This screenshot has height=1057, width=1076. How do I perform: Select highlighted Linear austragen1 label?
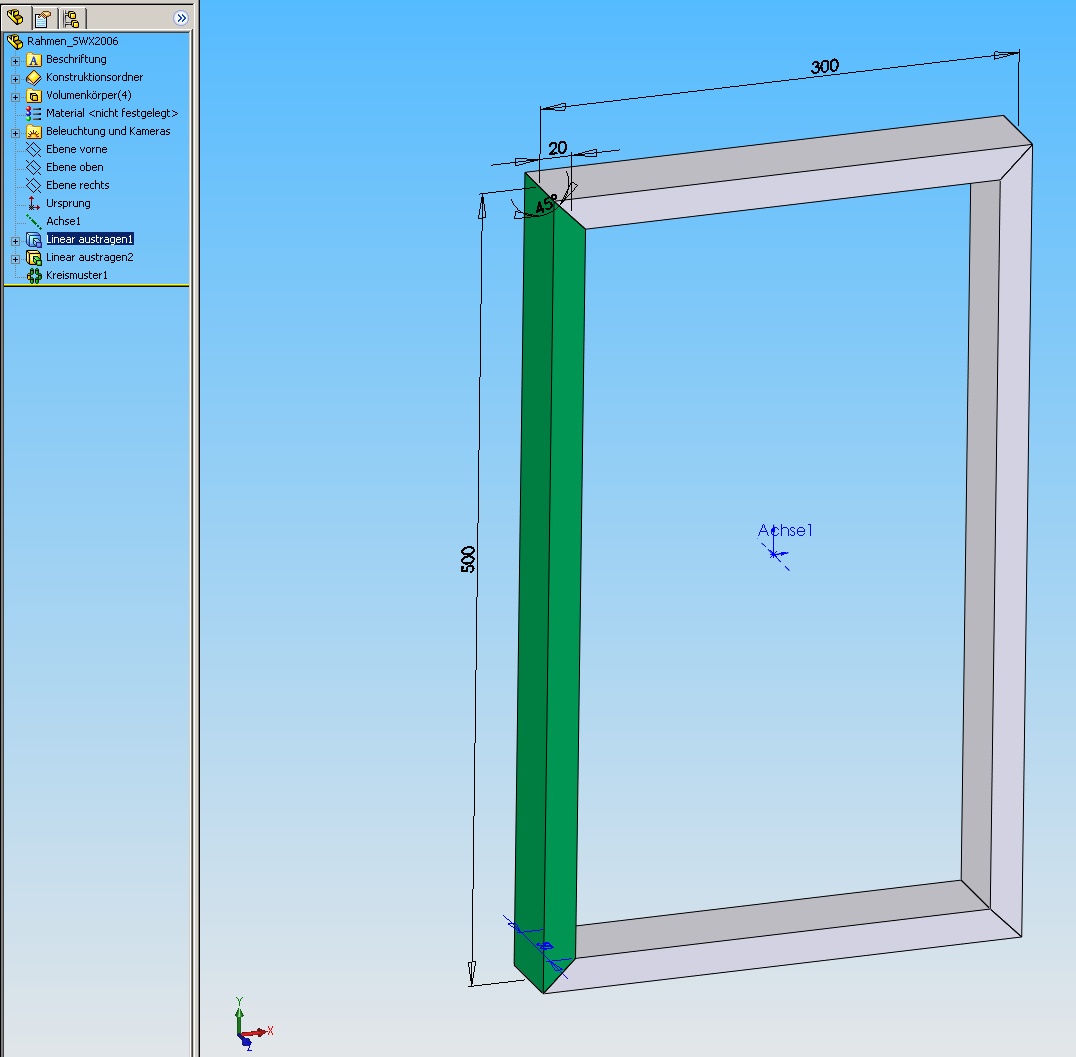(90, 239)
